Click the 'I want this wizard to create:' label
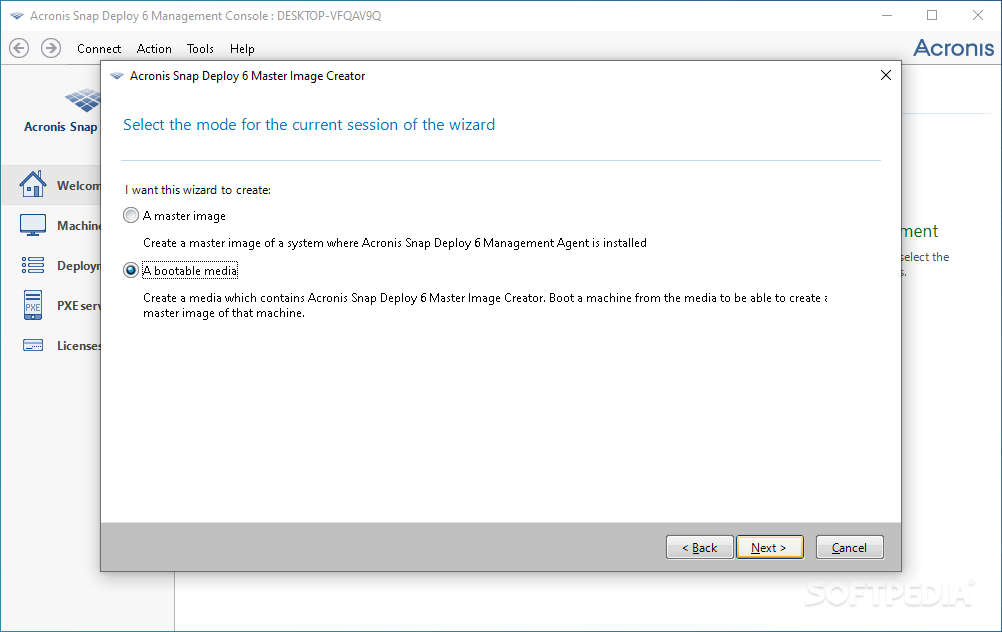The height and width of the screenshot is (632, 1002). pyautogui.click(x=197, y=190)
